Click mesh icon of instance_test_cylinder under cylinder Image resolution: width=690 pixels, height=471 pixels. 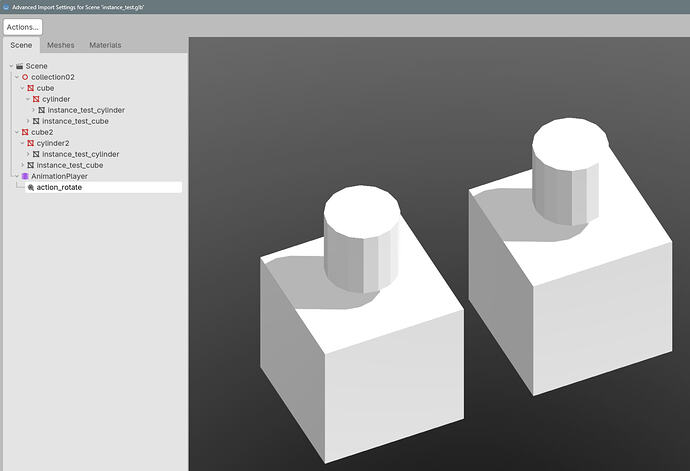click(x=41, y=110)
